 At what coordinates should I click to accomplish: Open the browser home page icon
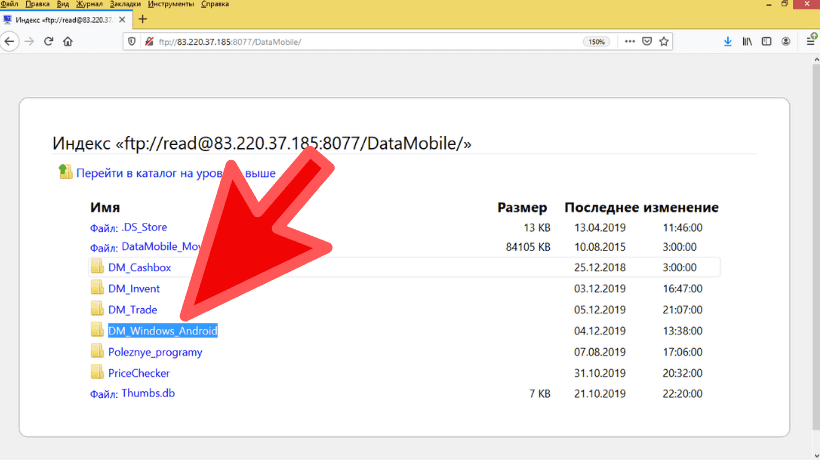coord(68,41)
